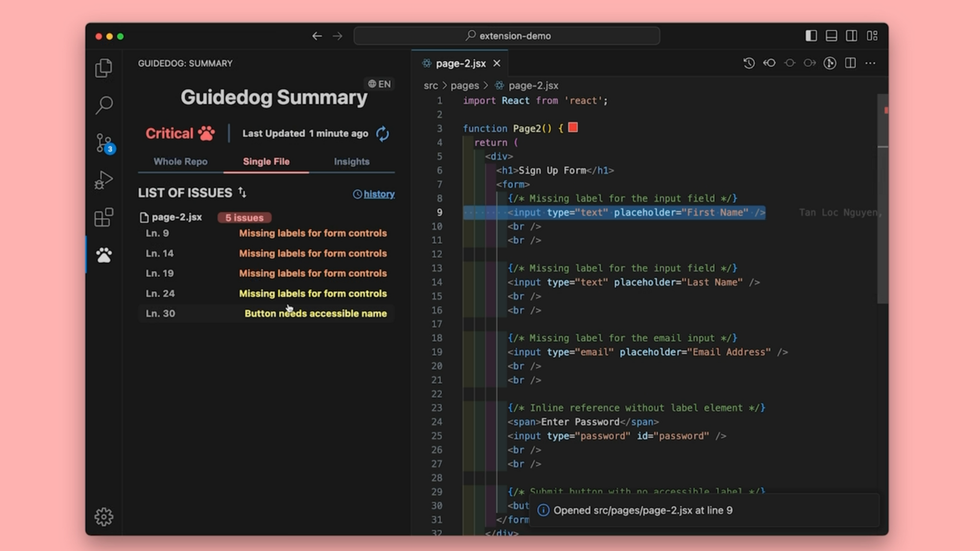Go forward using the right arrow

(x=338, y=36)
